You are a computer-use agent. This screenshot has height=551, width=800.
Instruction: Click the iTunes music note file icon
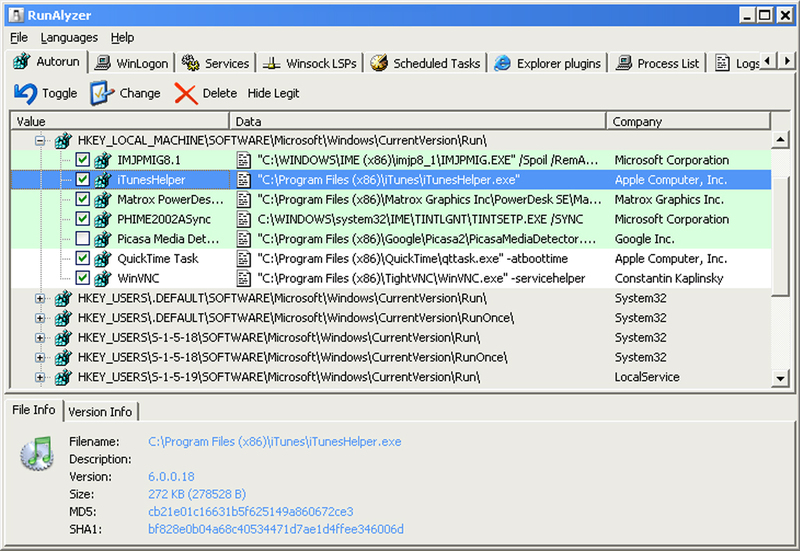(x=37, y=454)
